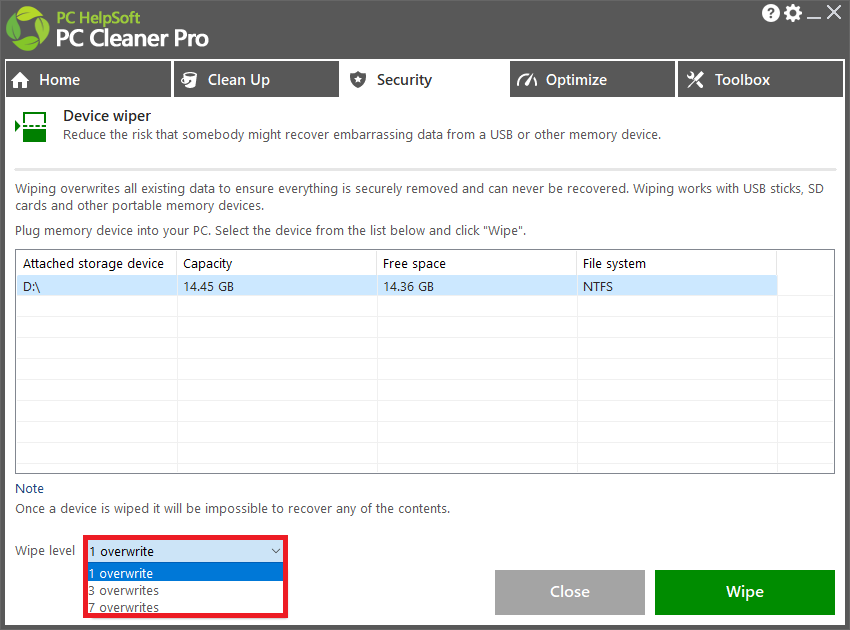
Task: Click the Clean Up bucket icon
Action: click(x=189, y=80)
